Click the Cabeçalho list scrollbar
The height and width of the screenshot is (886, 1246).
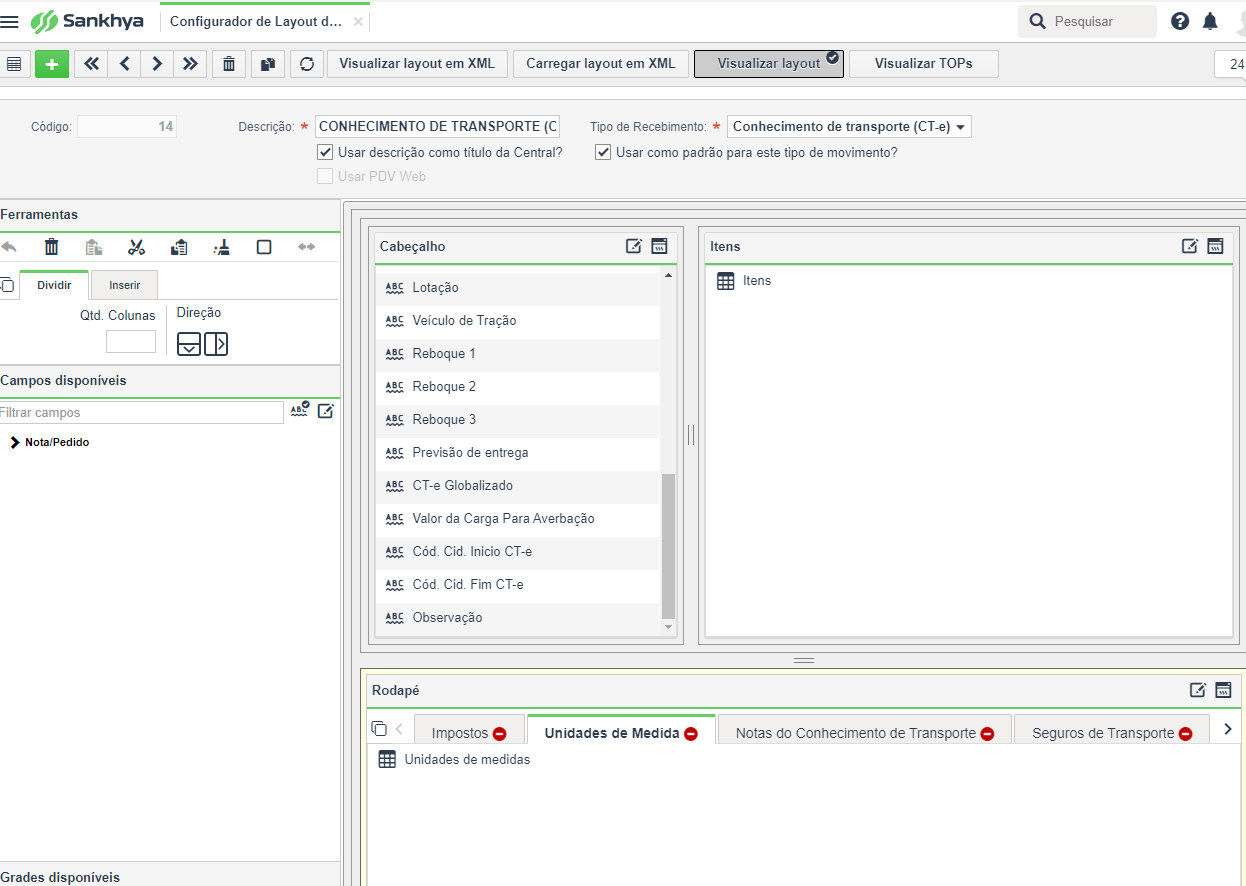(668, 547)
